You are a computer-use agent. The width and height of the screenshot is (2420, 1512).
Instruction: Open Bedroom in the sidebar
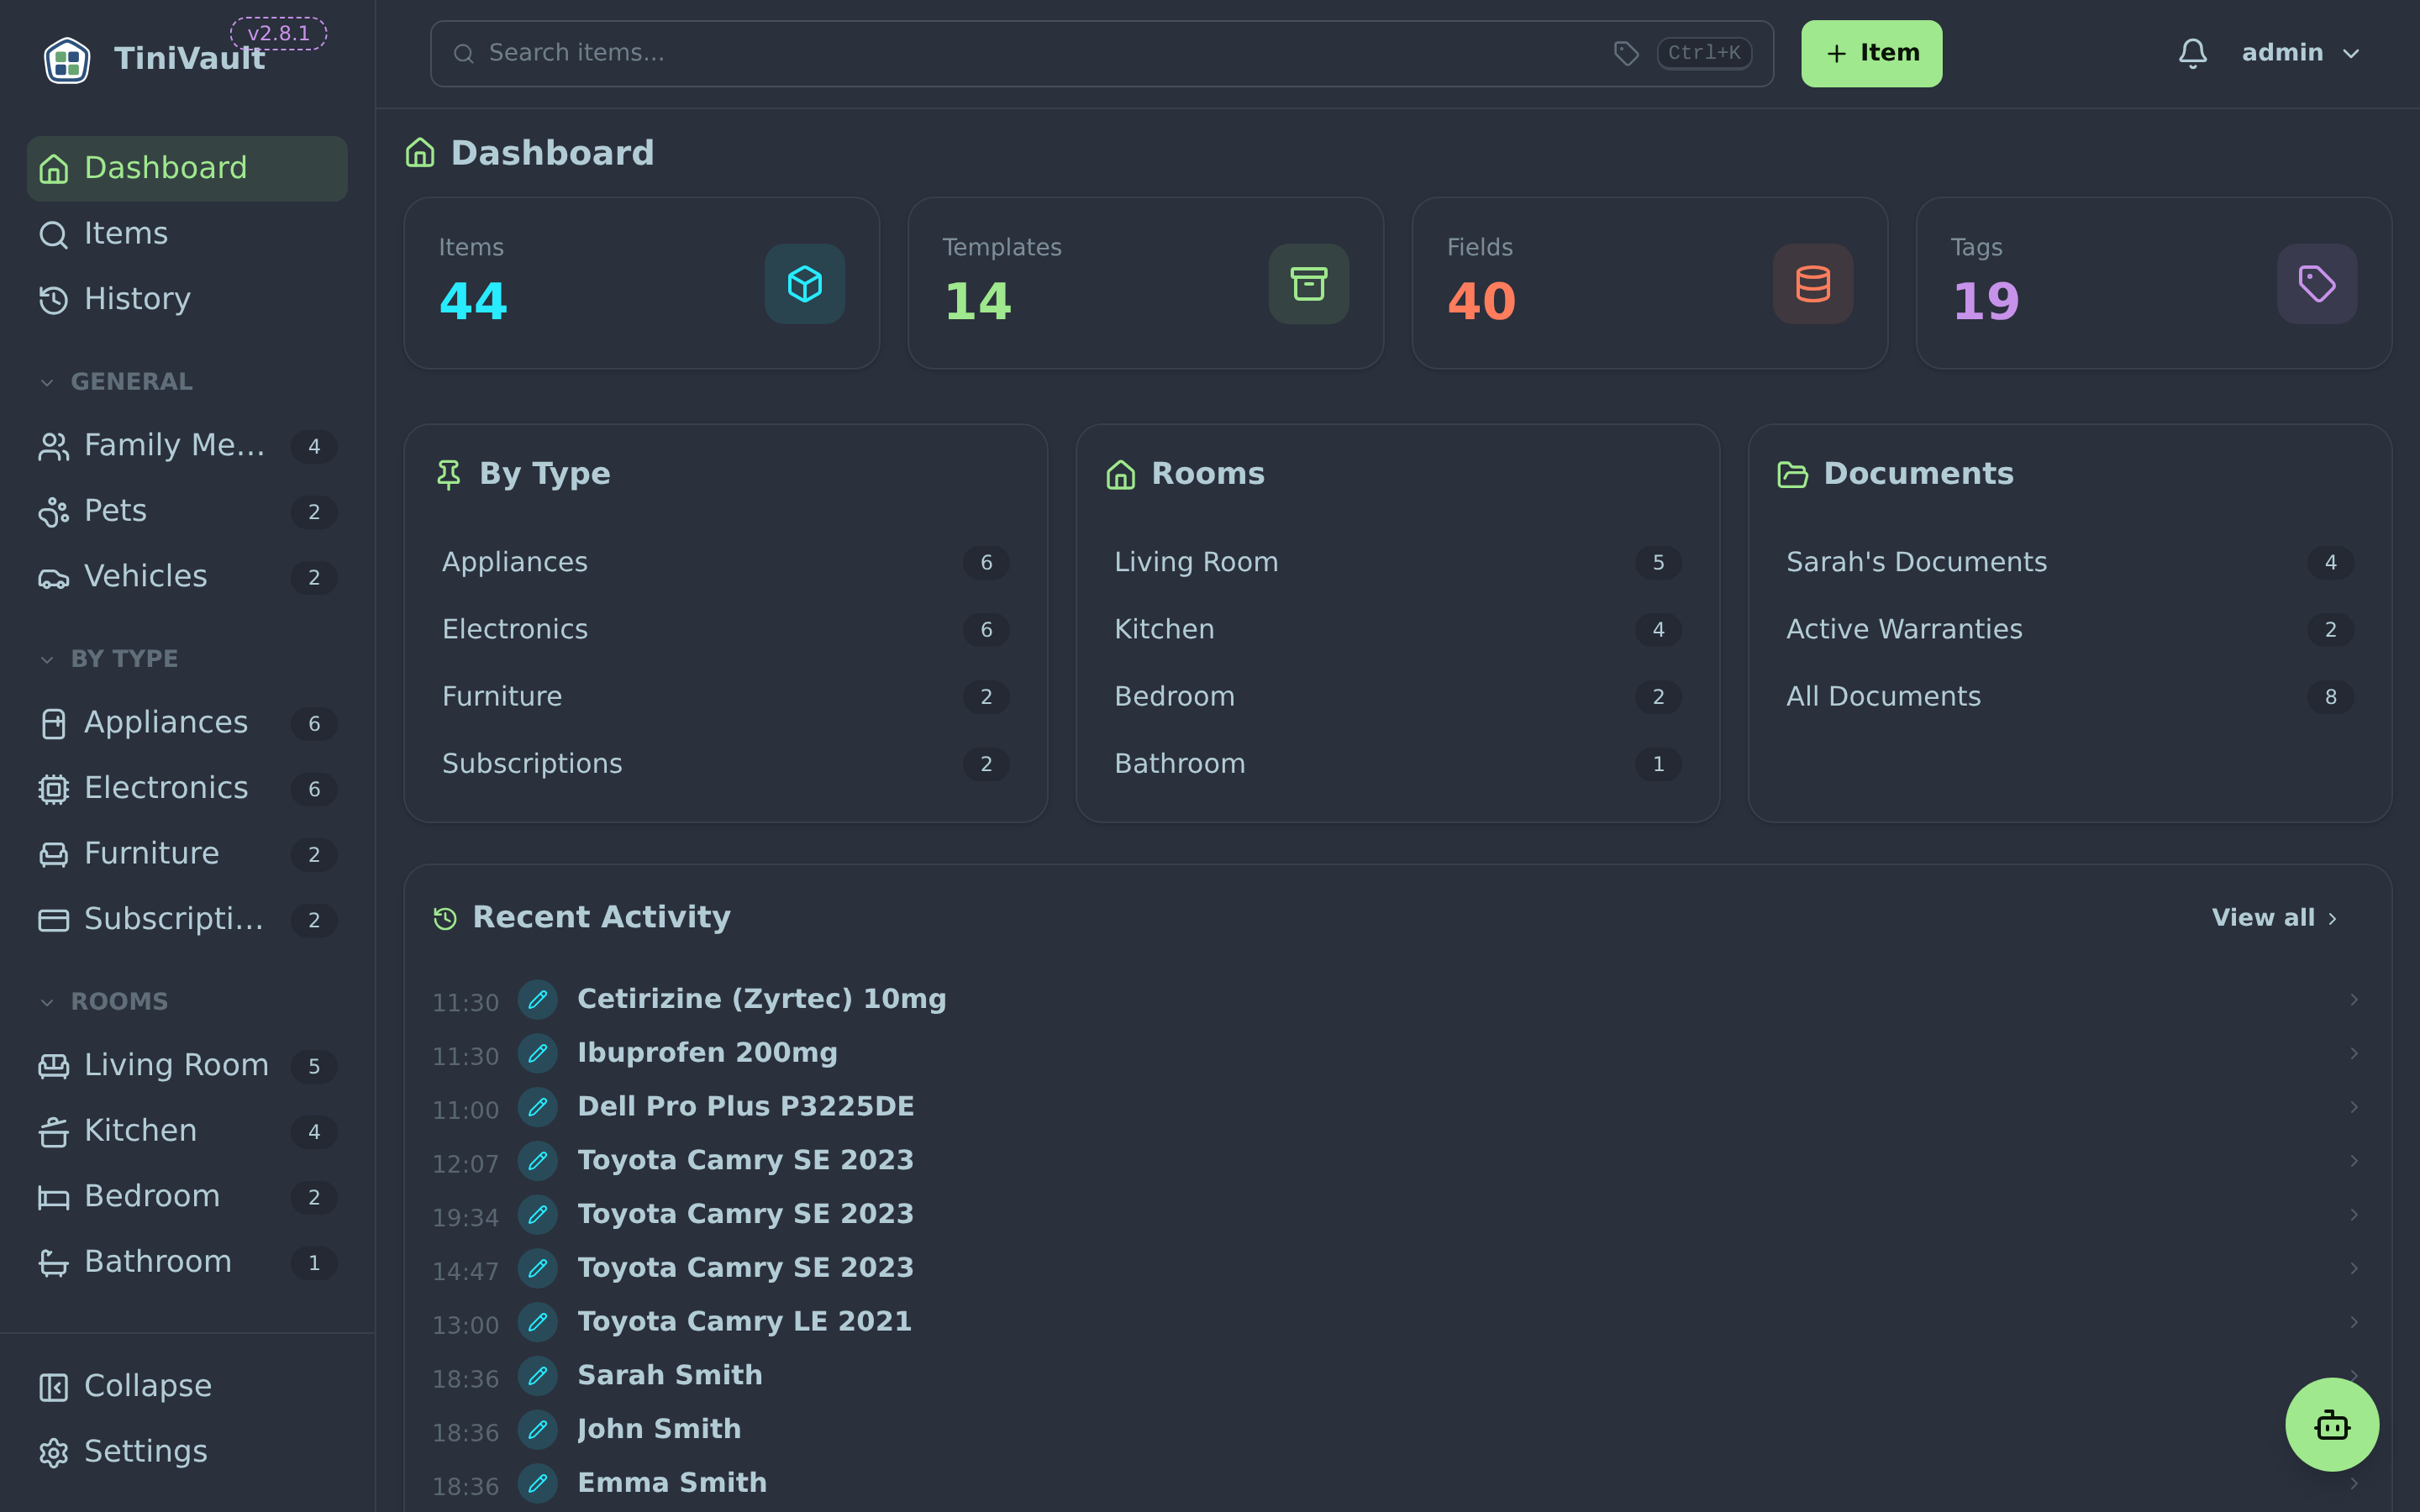(x=187, y=1197)
